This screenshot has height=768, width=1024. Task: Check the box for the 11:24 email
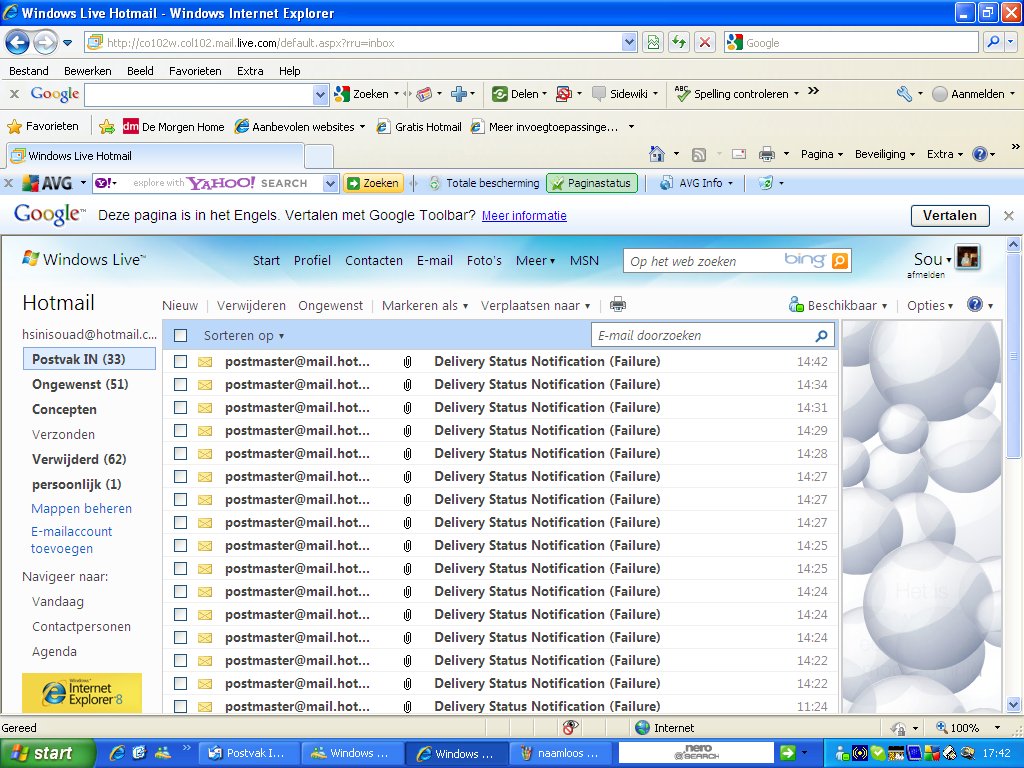point(181,707)
